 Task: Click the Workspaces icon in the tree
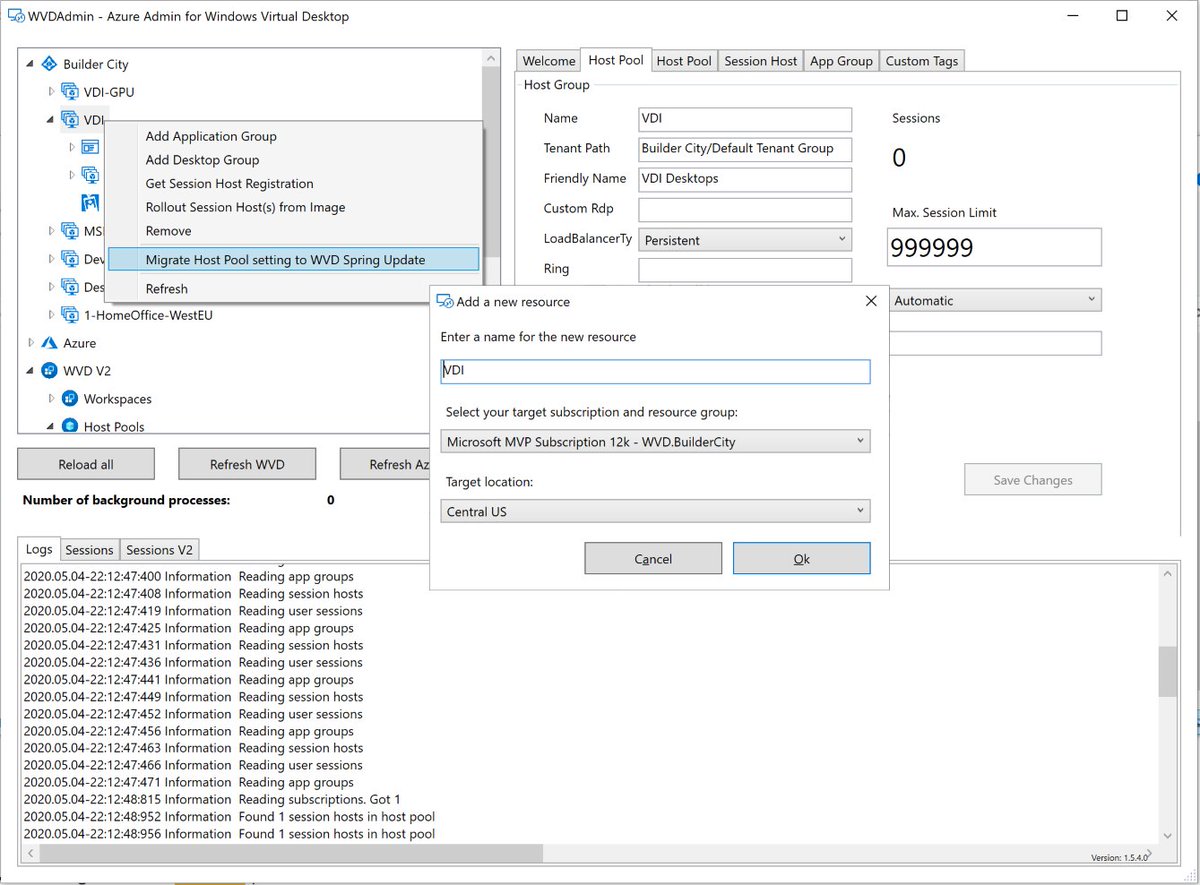[x=71, y=398]
